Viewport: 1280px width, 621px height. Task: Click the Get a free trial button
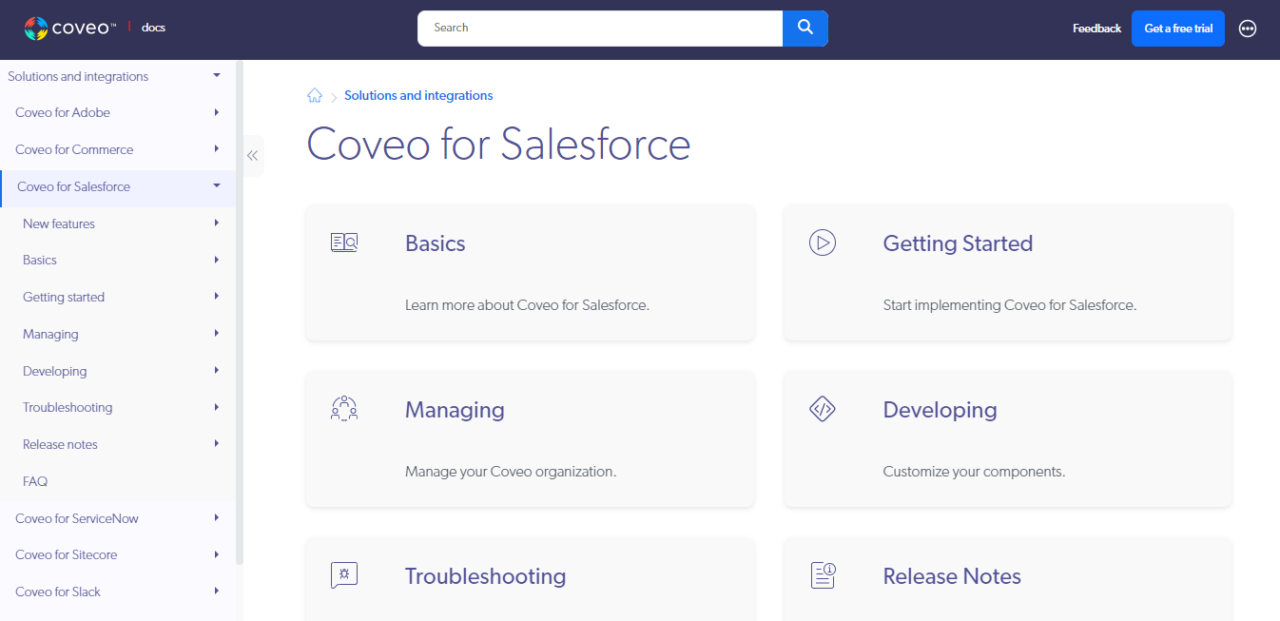1177,28
